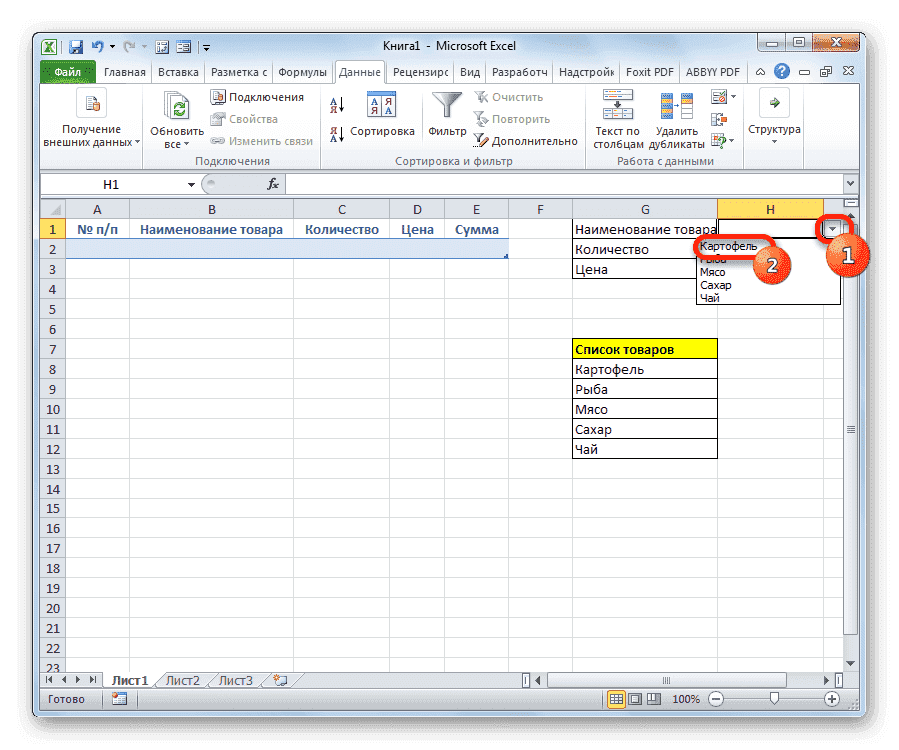Open the Структура tool
This screenshot has width=899, height=750.
[x=774, y=115]
